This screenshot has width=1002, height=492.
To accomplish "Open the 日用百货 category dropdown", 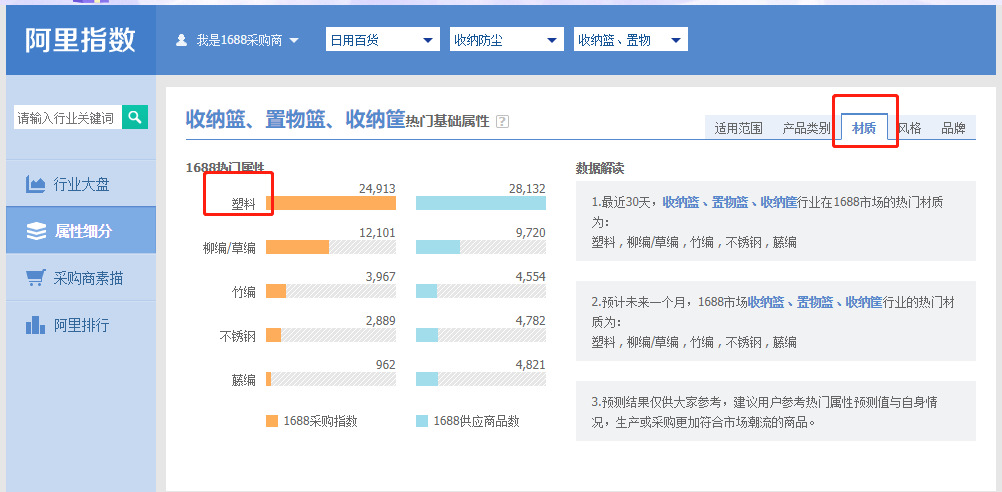I will [x=383, y=40].
